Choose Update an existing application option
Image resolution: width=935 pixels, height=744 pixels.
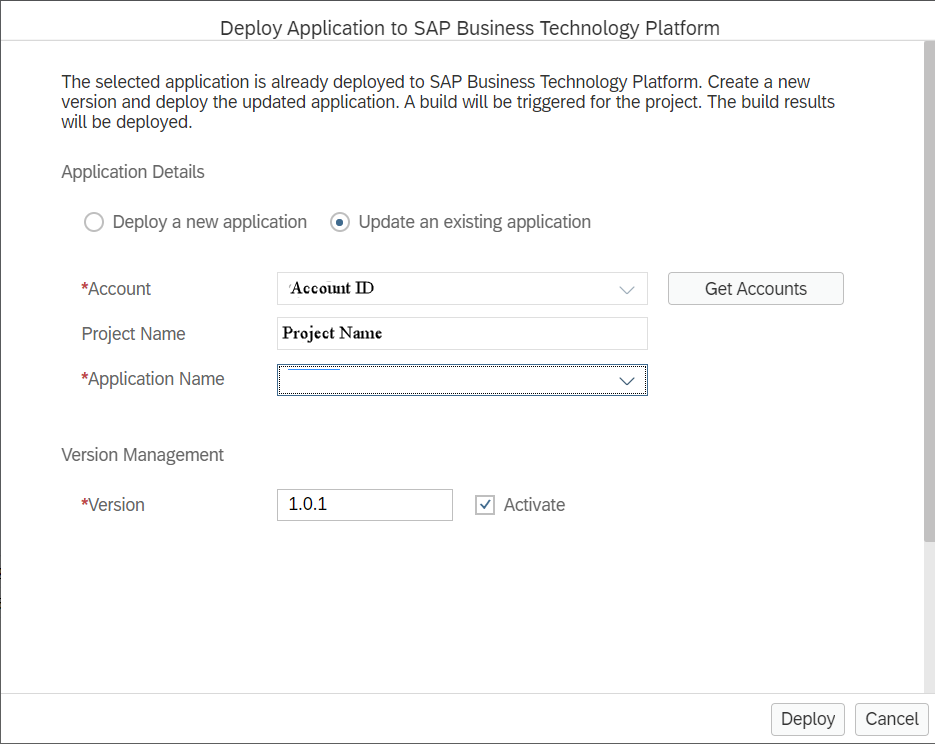(x=340, y=222)
